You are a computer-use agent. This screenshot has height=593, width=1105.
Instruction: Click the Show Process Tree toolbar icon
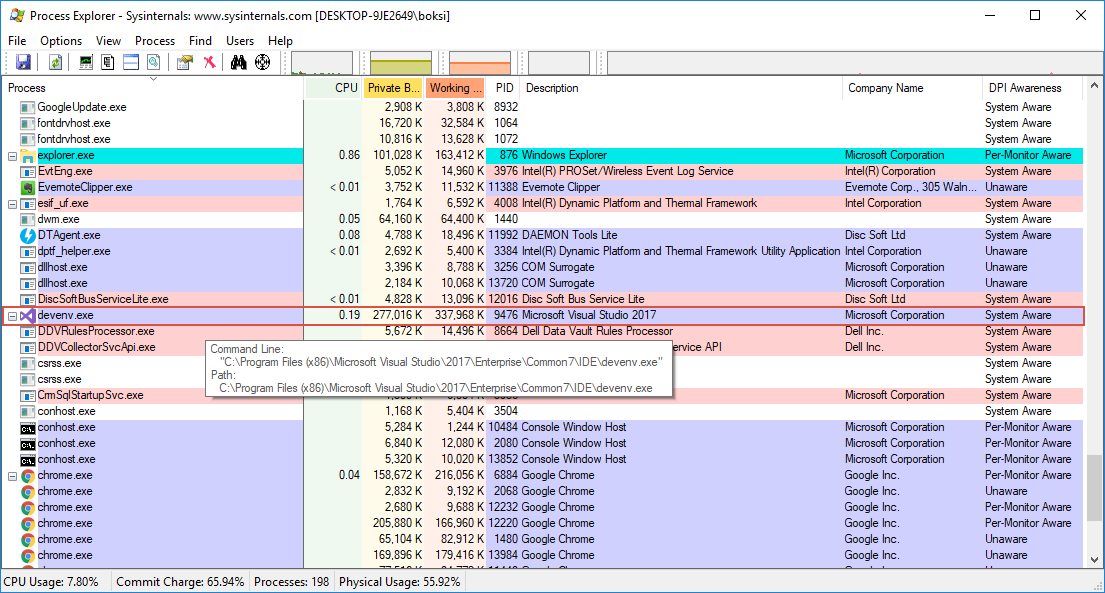(x=108, y=63)
